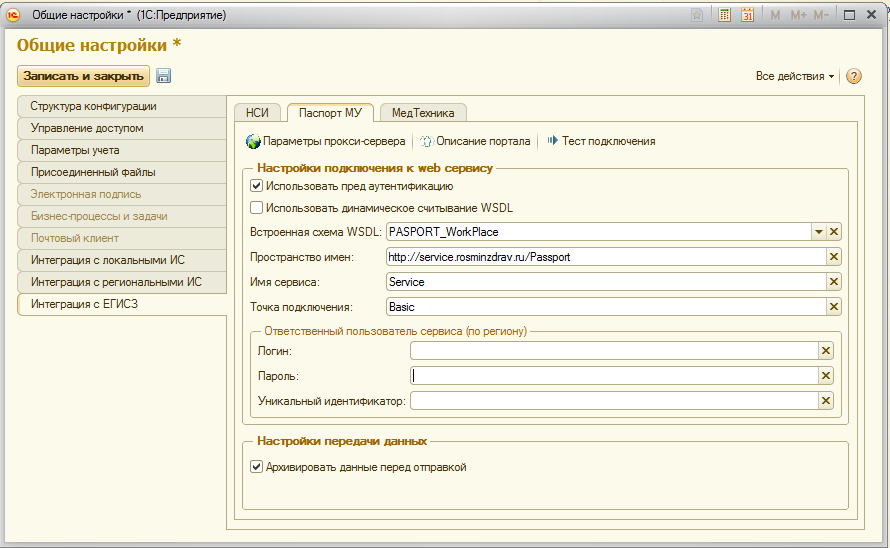890x548 pixels.
Task: Click into the Уникальный идентификатор input field
Action: click(x=613, y=401)
